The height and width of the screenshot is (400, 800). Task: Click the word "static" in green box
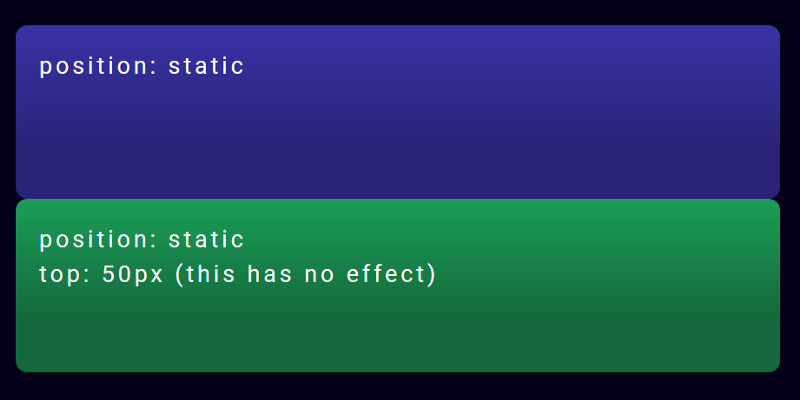206,240
